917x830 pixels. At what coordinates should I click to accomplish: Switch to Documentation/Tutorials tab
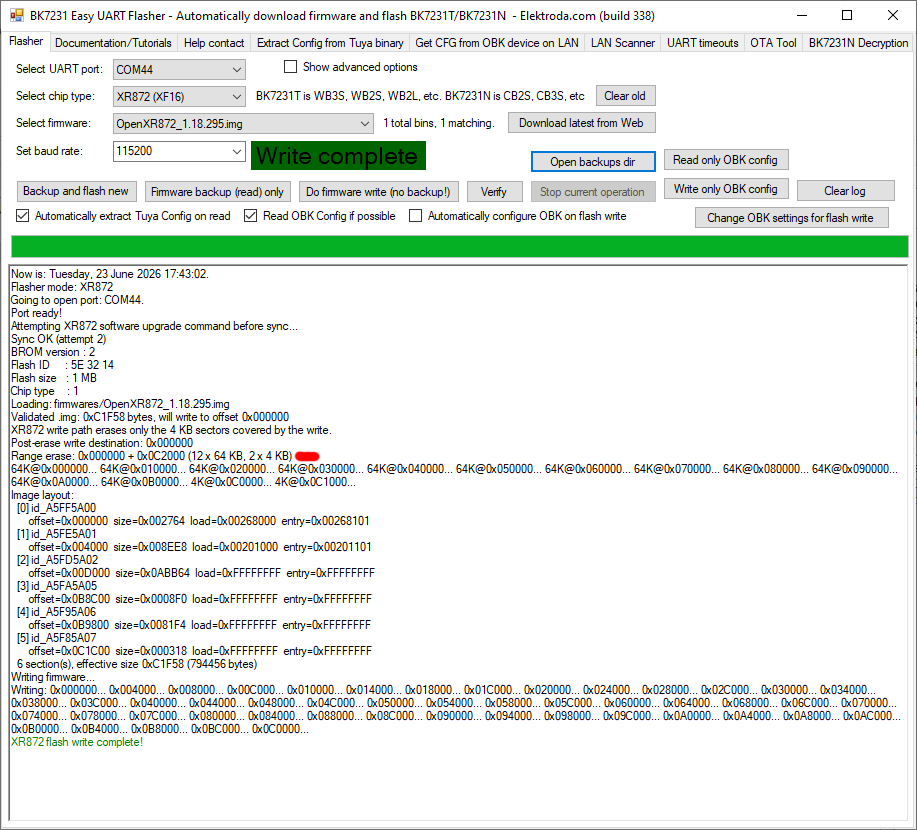(x=113, y=43)
